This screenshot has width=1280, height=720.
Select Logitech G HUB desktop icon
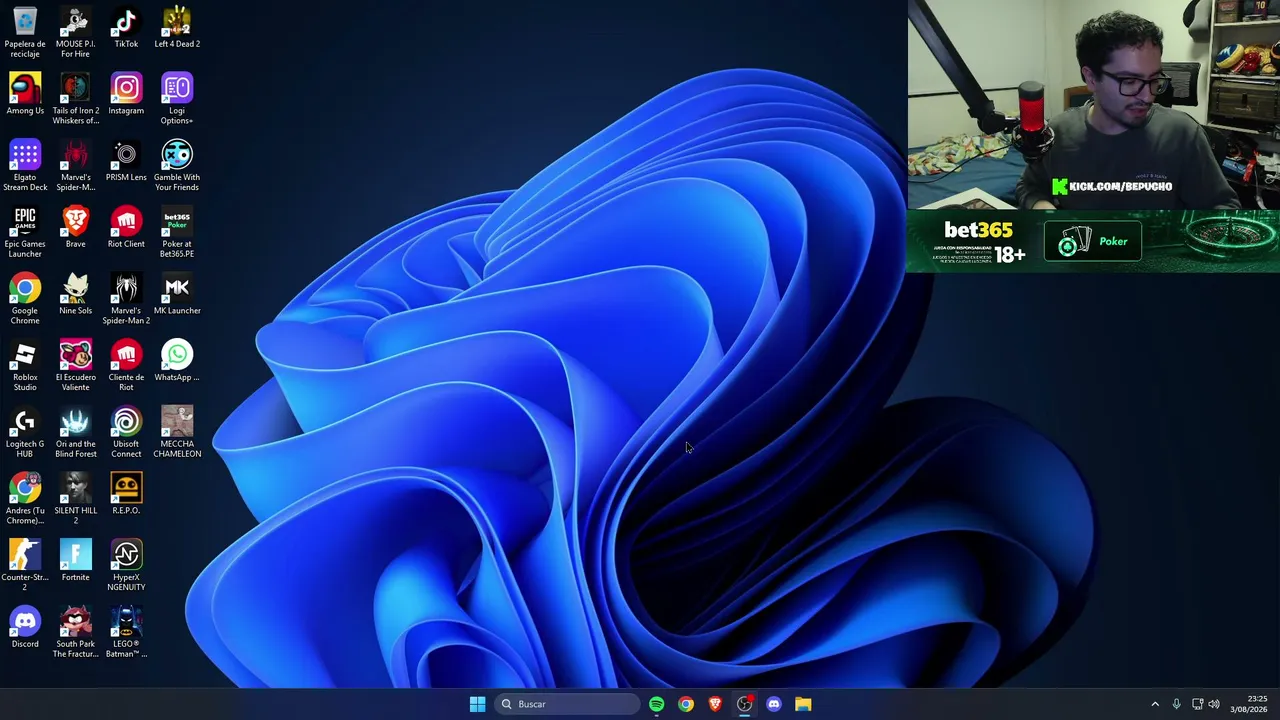(x=25, y=432)
